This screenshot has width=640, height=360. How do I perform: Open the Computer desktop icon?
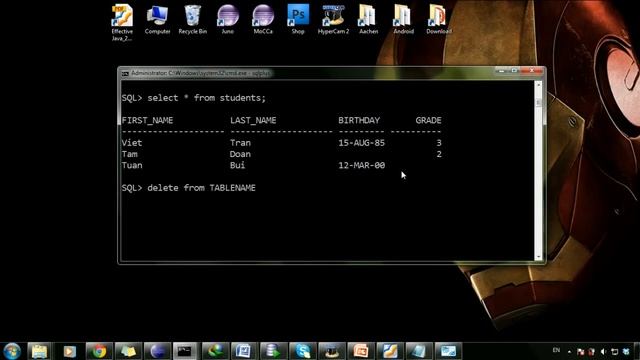[157, 20]
